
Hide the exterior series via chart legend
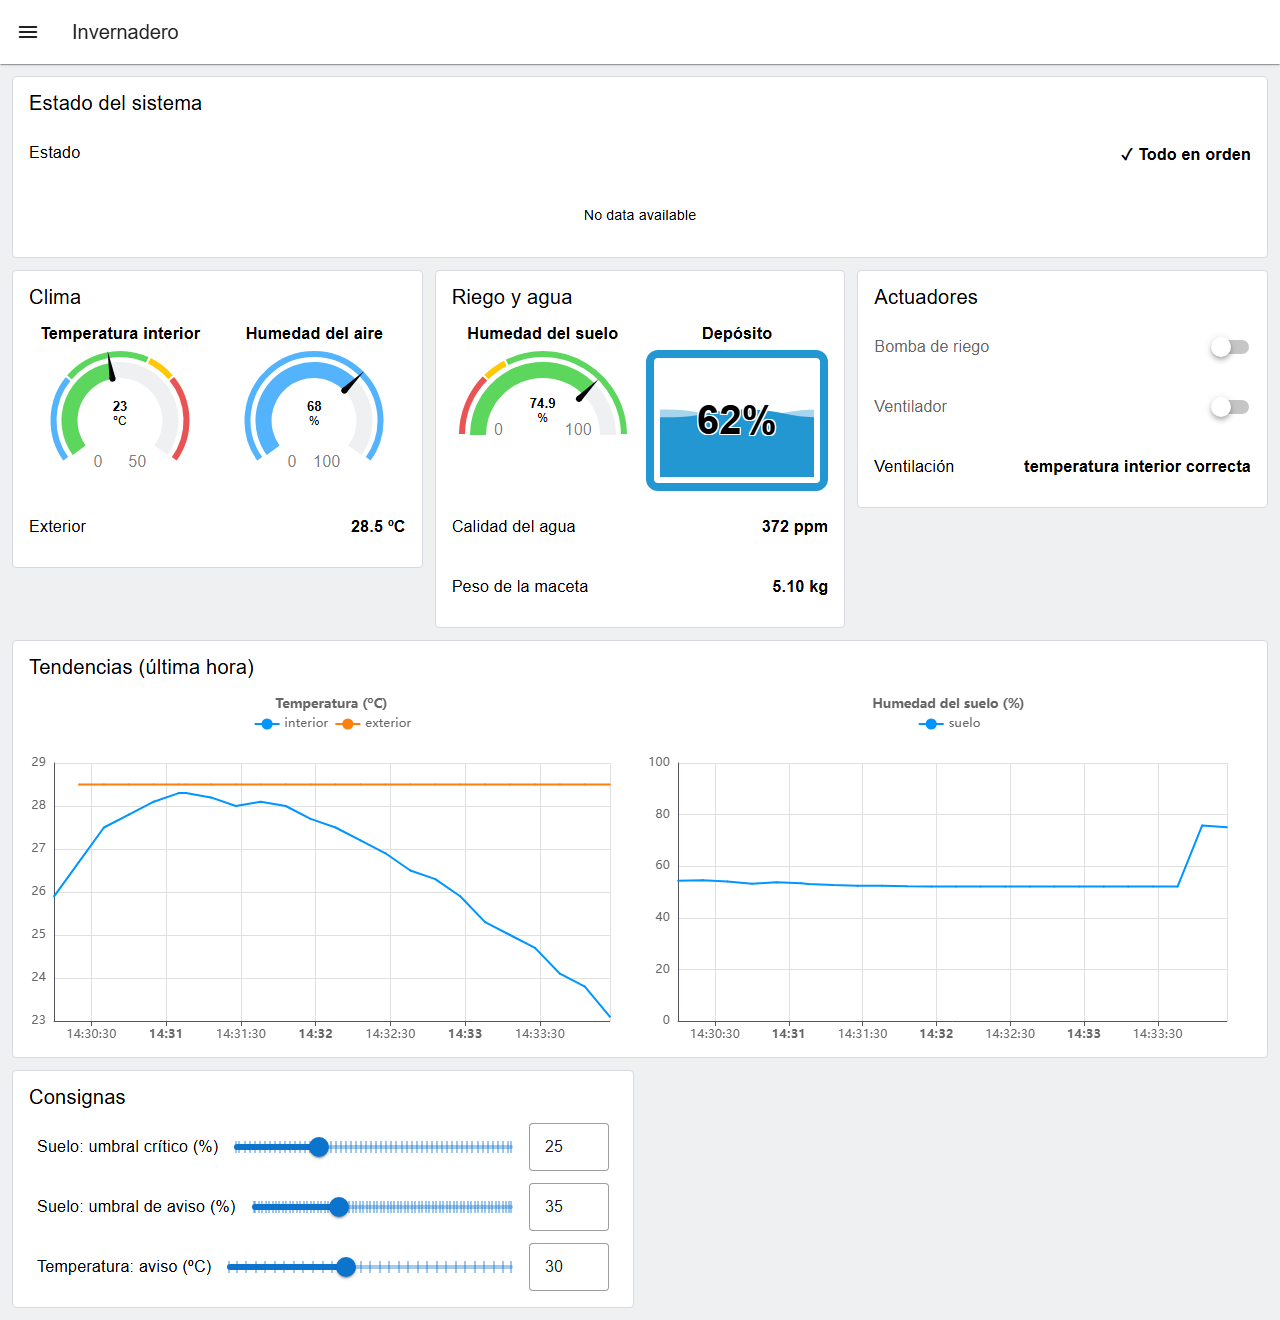pos(374,723)
